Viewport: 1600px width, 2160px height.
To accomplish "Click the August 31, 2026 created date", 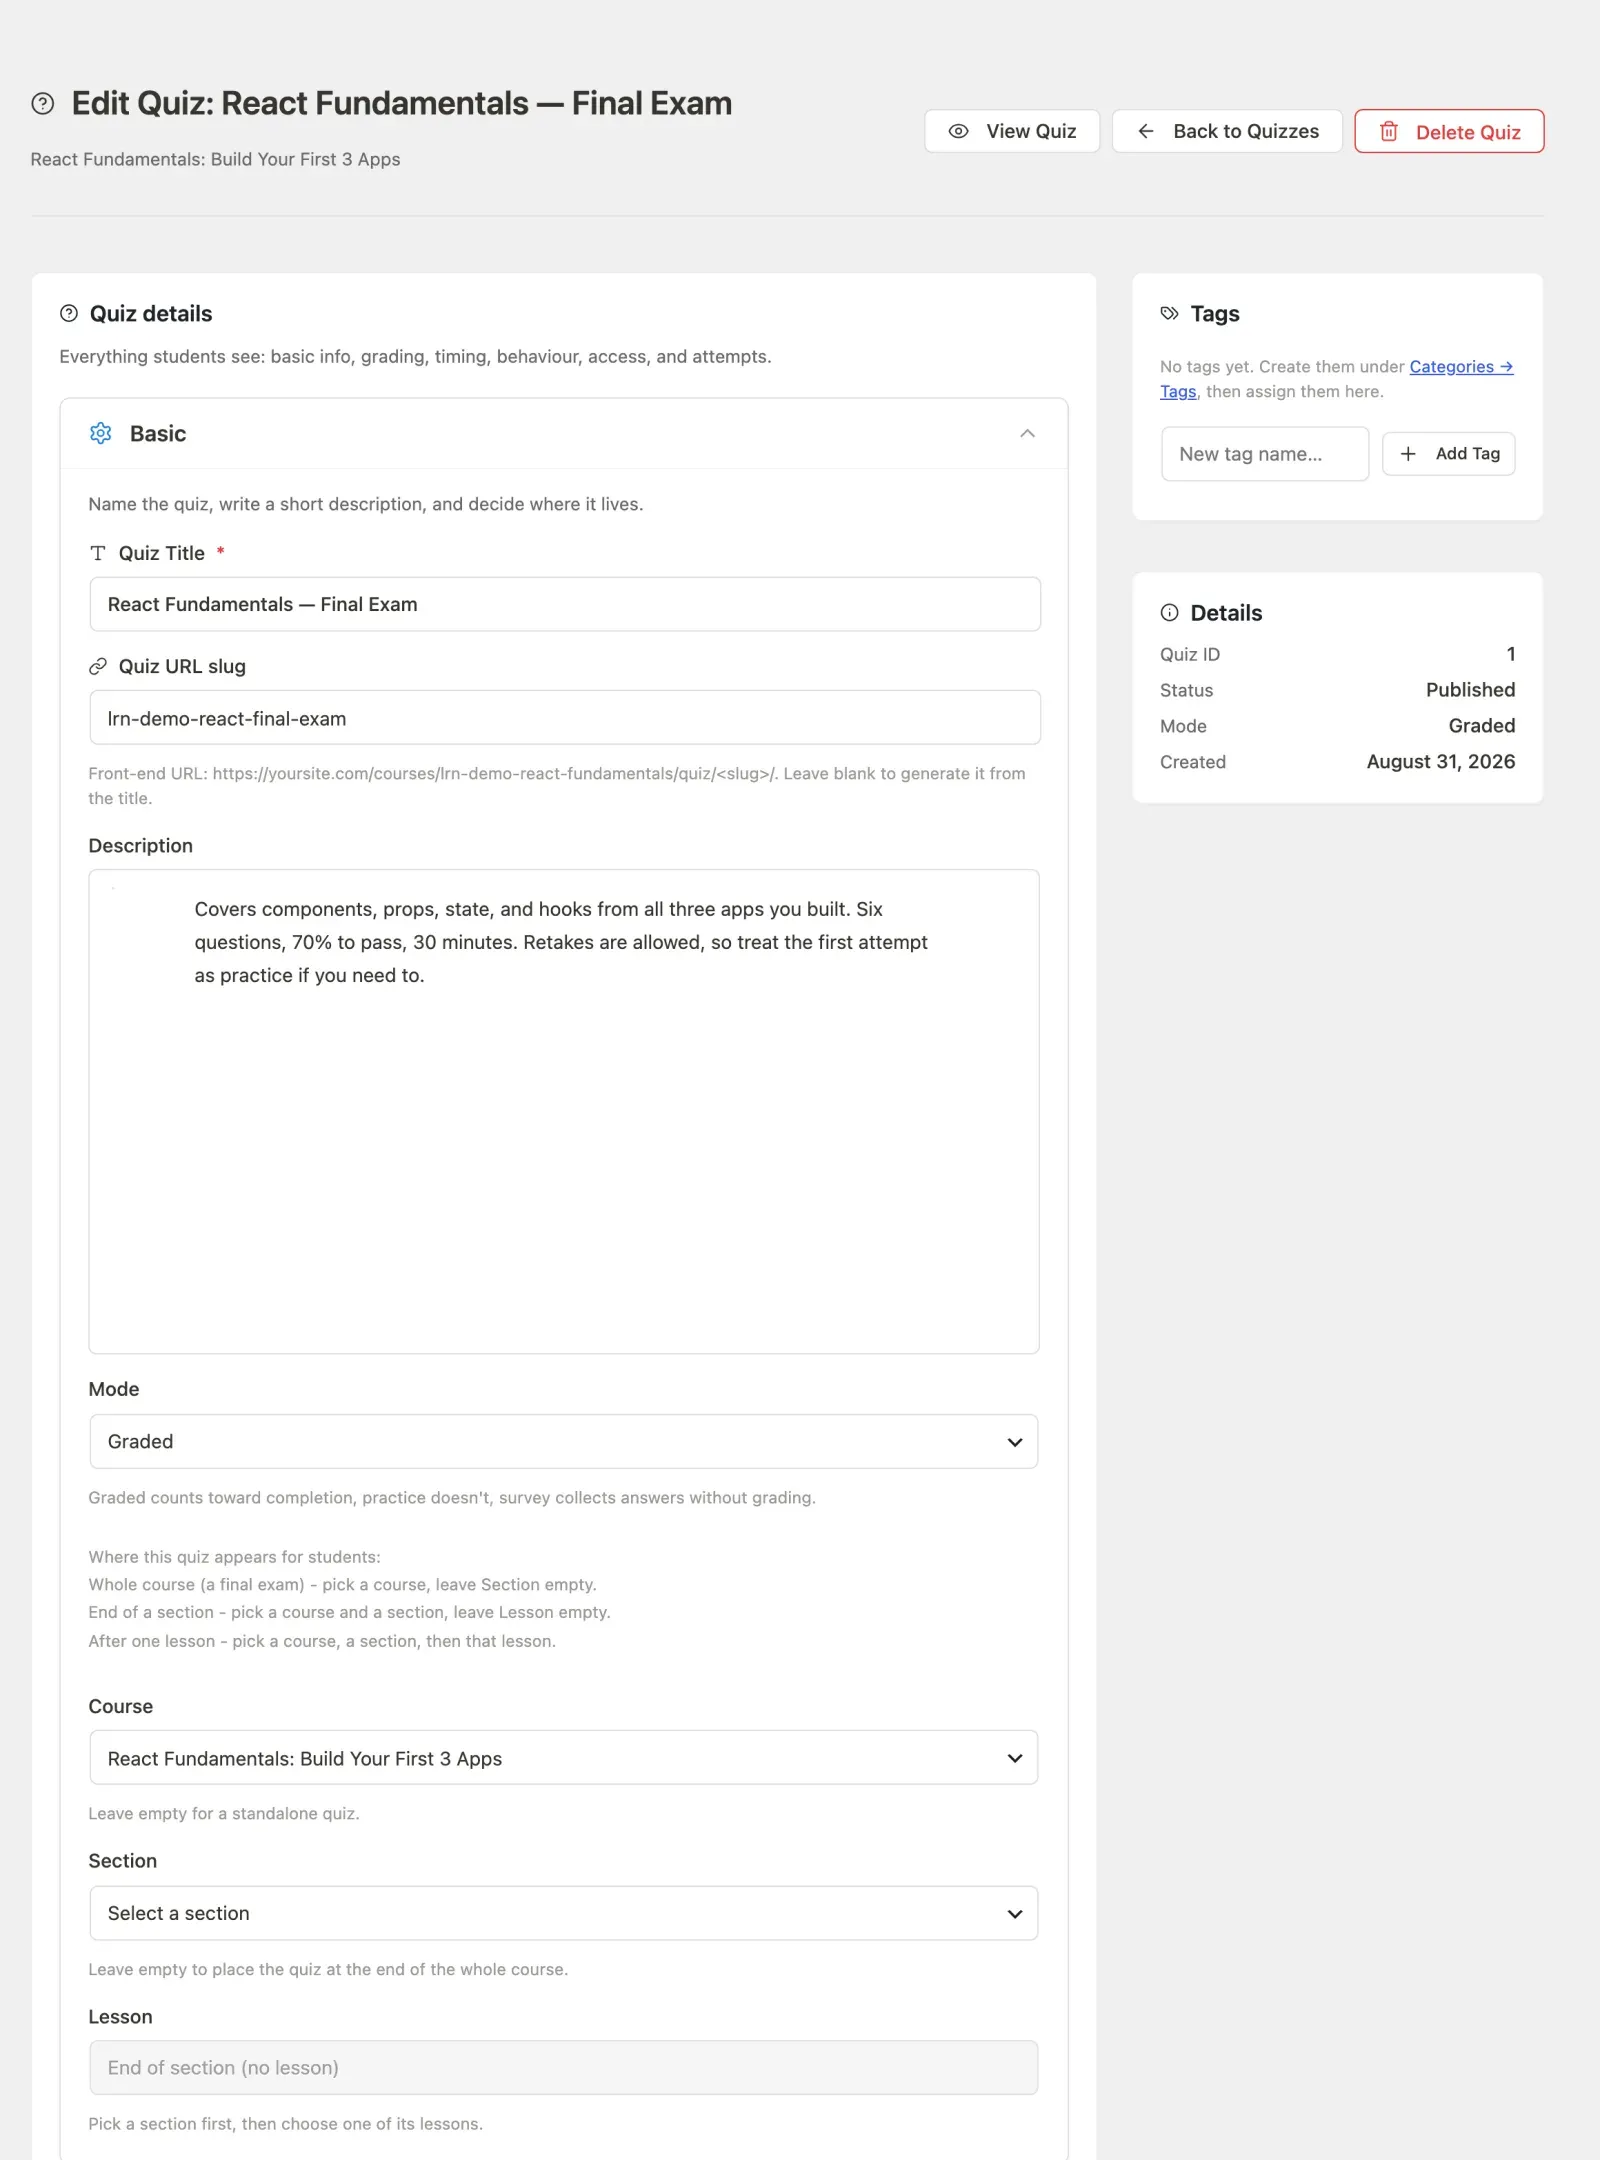I will (1441, 762).
